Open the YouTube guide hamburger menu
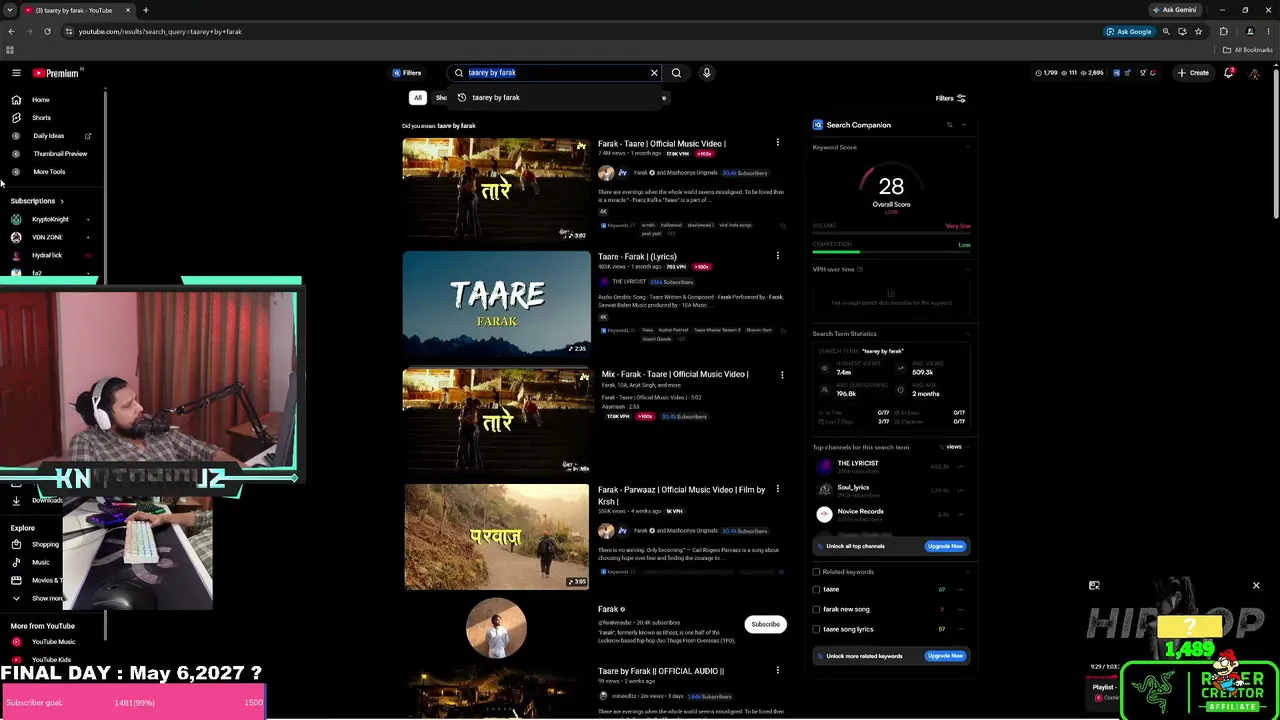The width and height of the screenshot is (1280, 720). pos(16,73)
